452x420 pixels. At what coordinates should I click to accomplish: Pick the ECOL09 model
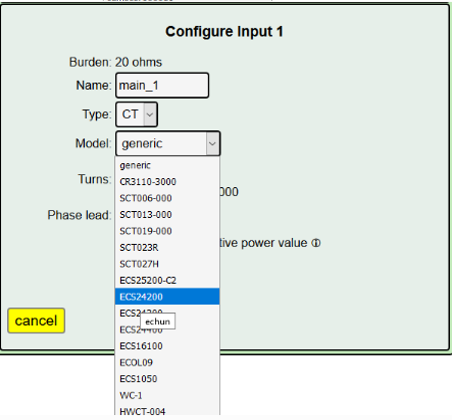(167, 362)
